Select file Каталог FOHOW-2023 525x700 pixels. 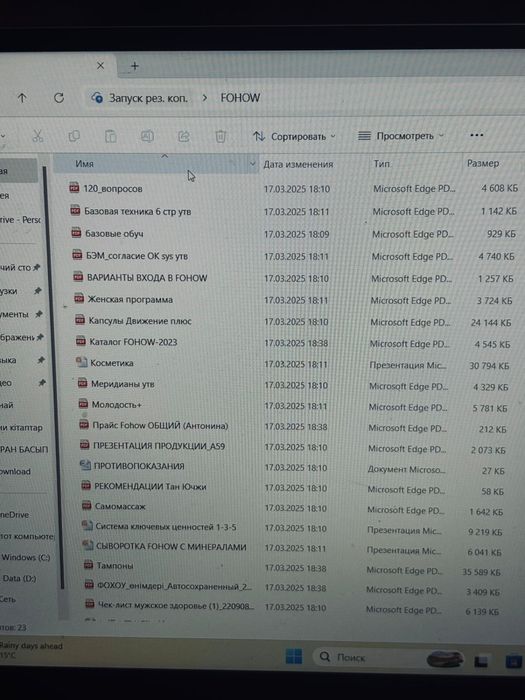[x=133, y=342]
